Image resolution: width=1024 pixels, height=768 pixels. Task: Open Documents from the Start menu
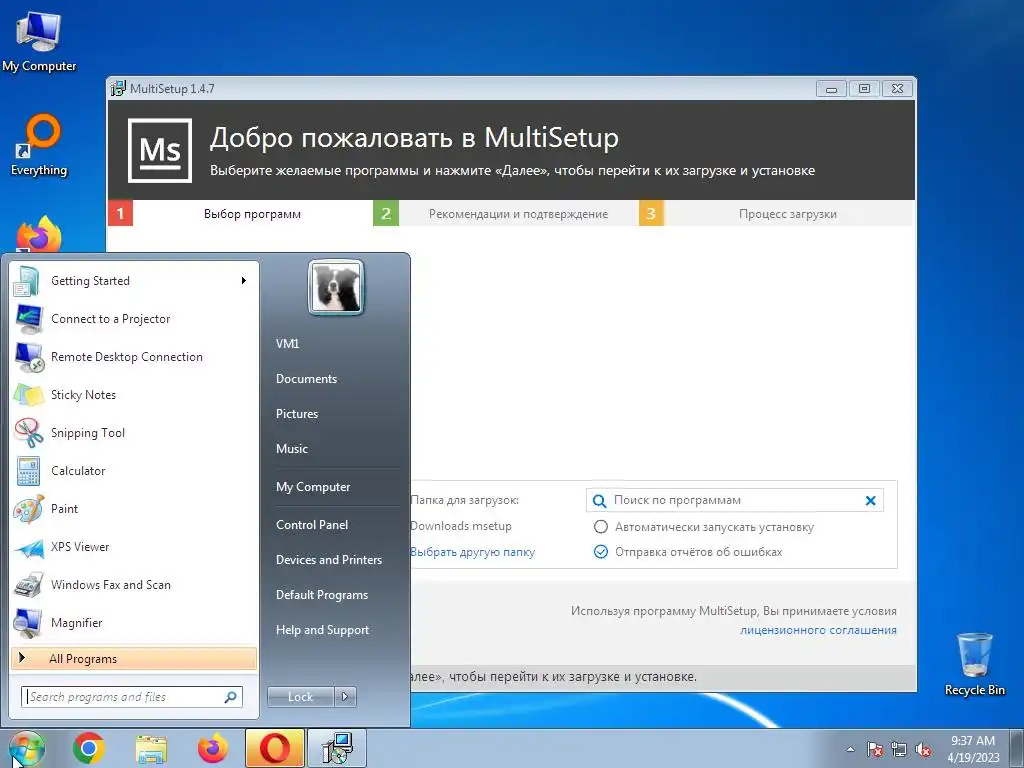(x=306, y=379)
